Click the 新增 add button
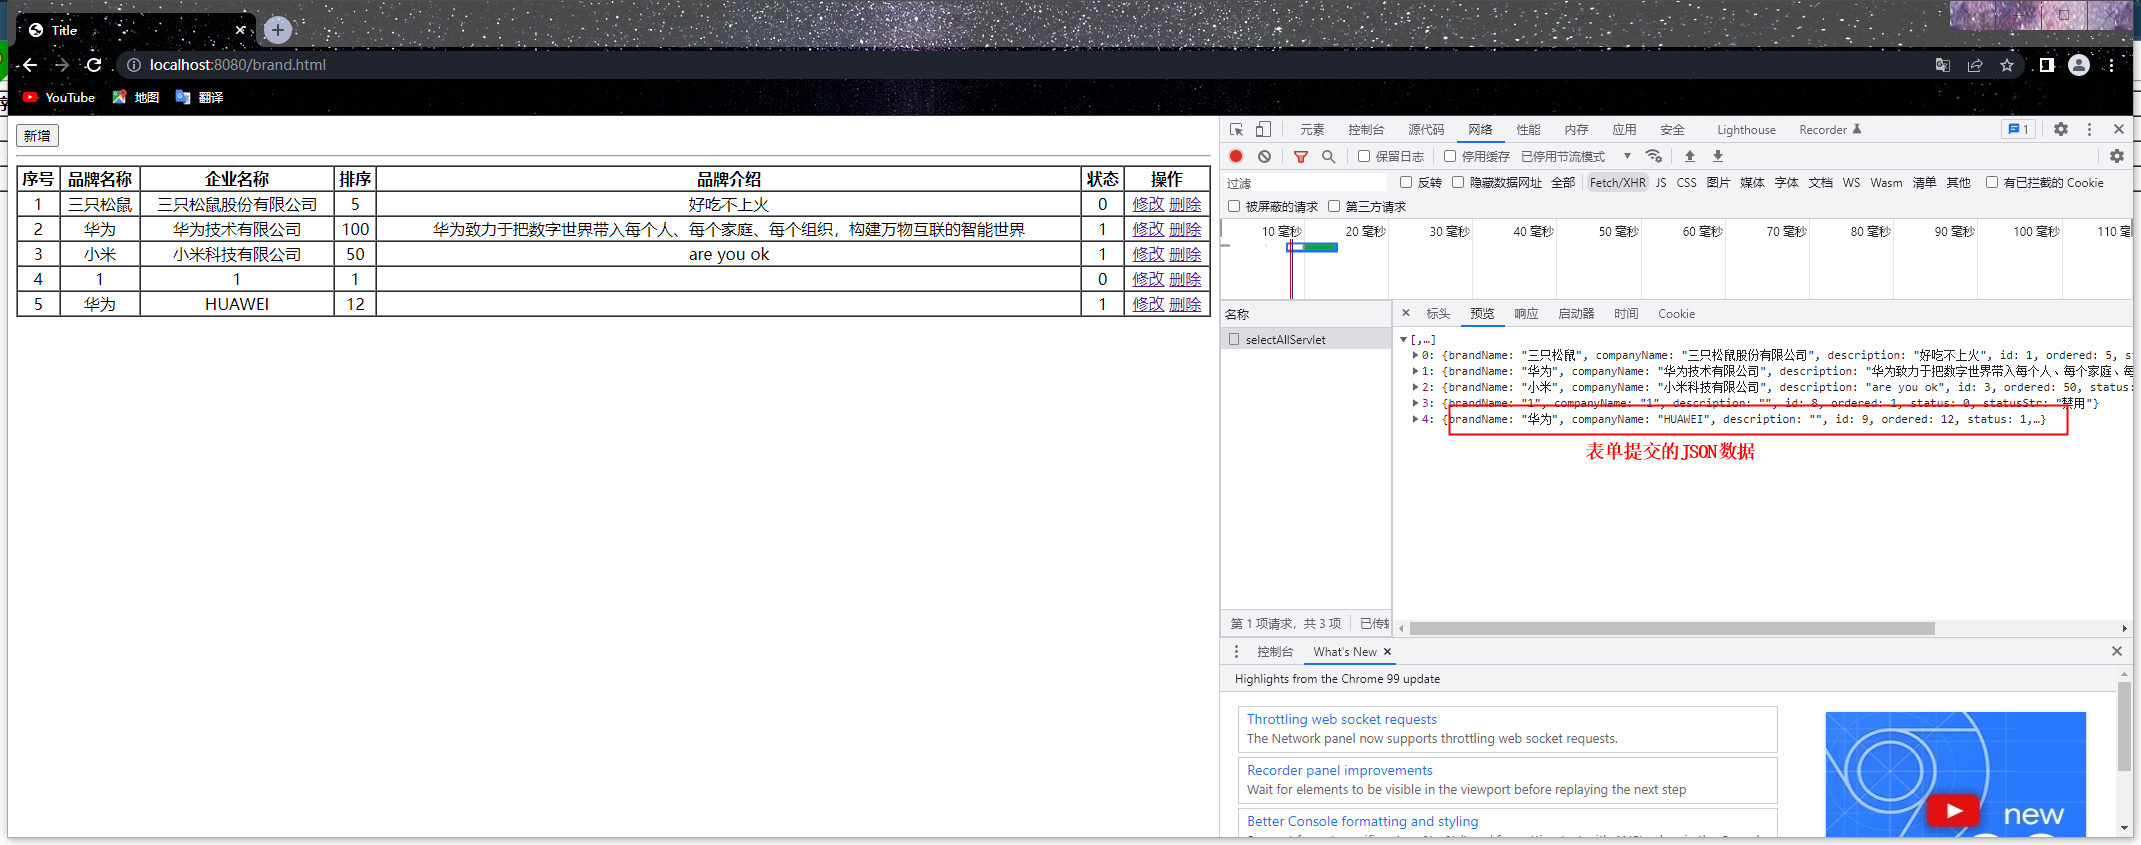The image size is (2141, 845). coord(37,136)
